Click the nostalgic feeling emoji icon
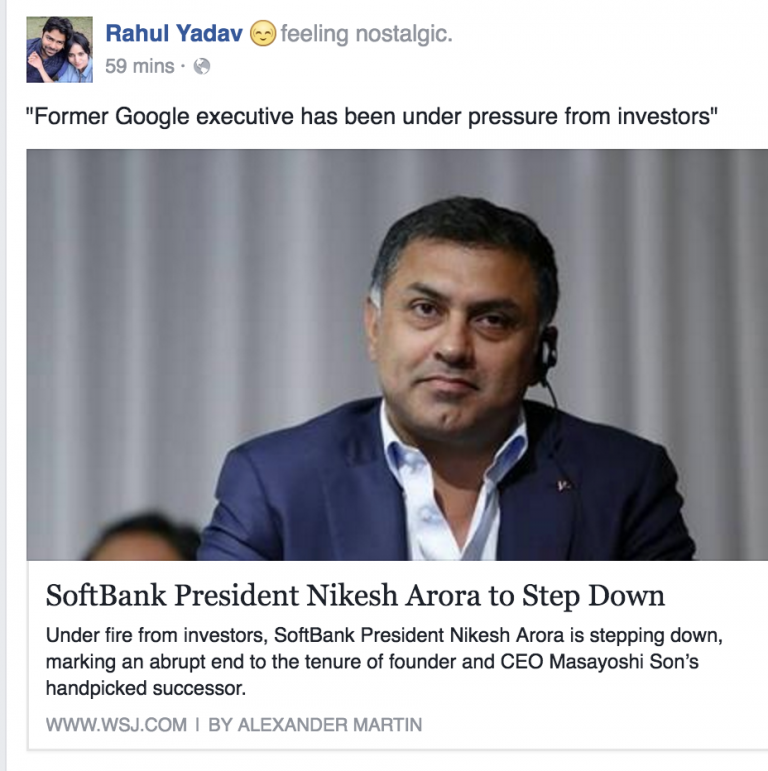This screenshot has height=771, width=768. (261, 35)
